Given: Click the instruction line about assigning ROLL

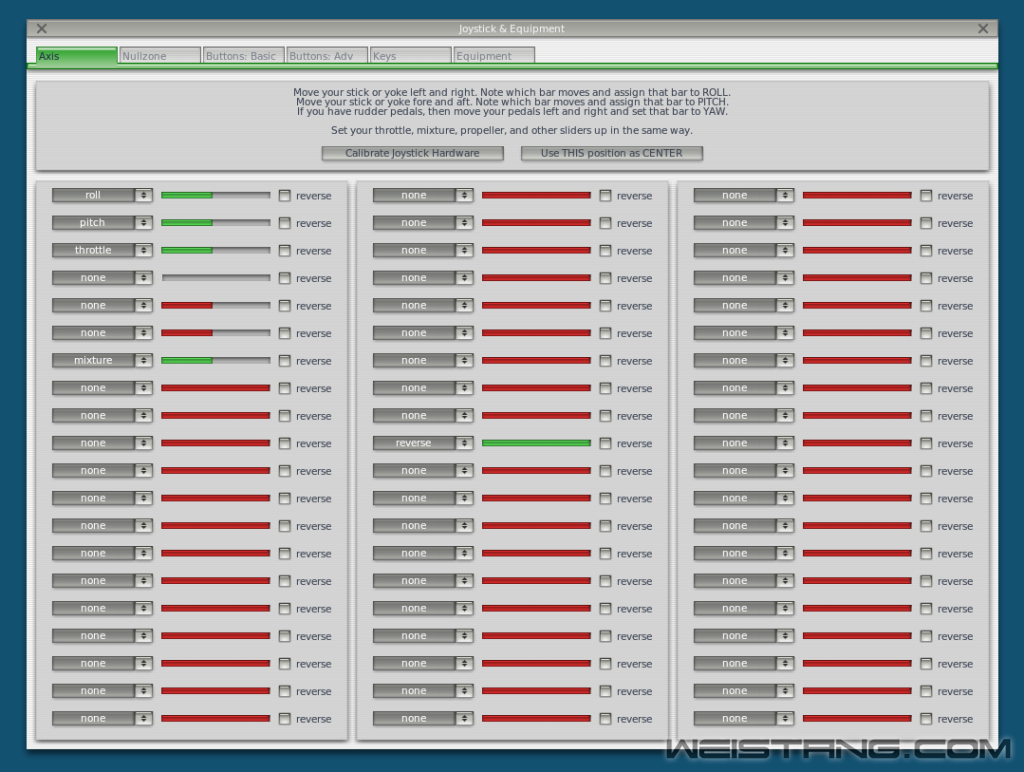Looking at the screenshot, I should click(512, 92).
